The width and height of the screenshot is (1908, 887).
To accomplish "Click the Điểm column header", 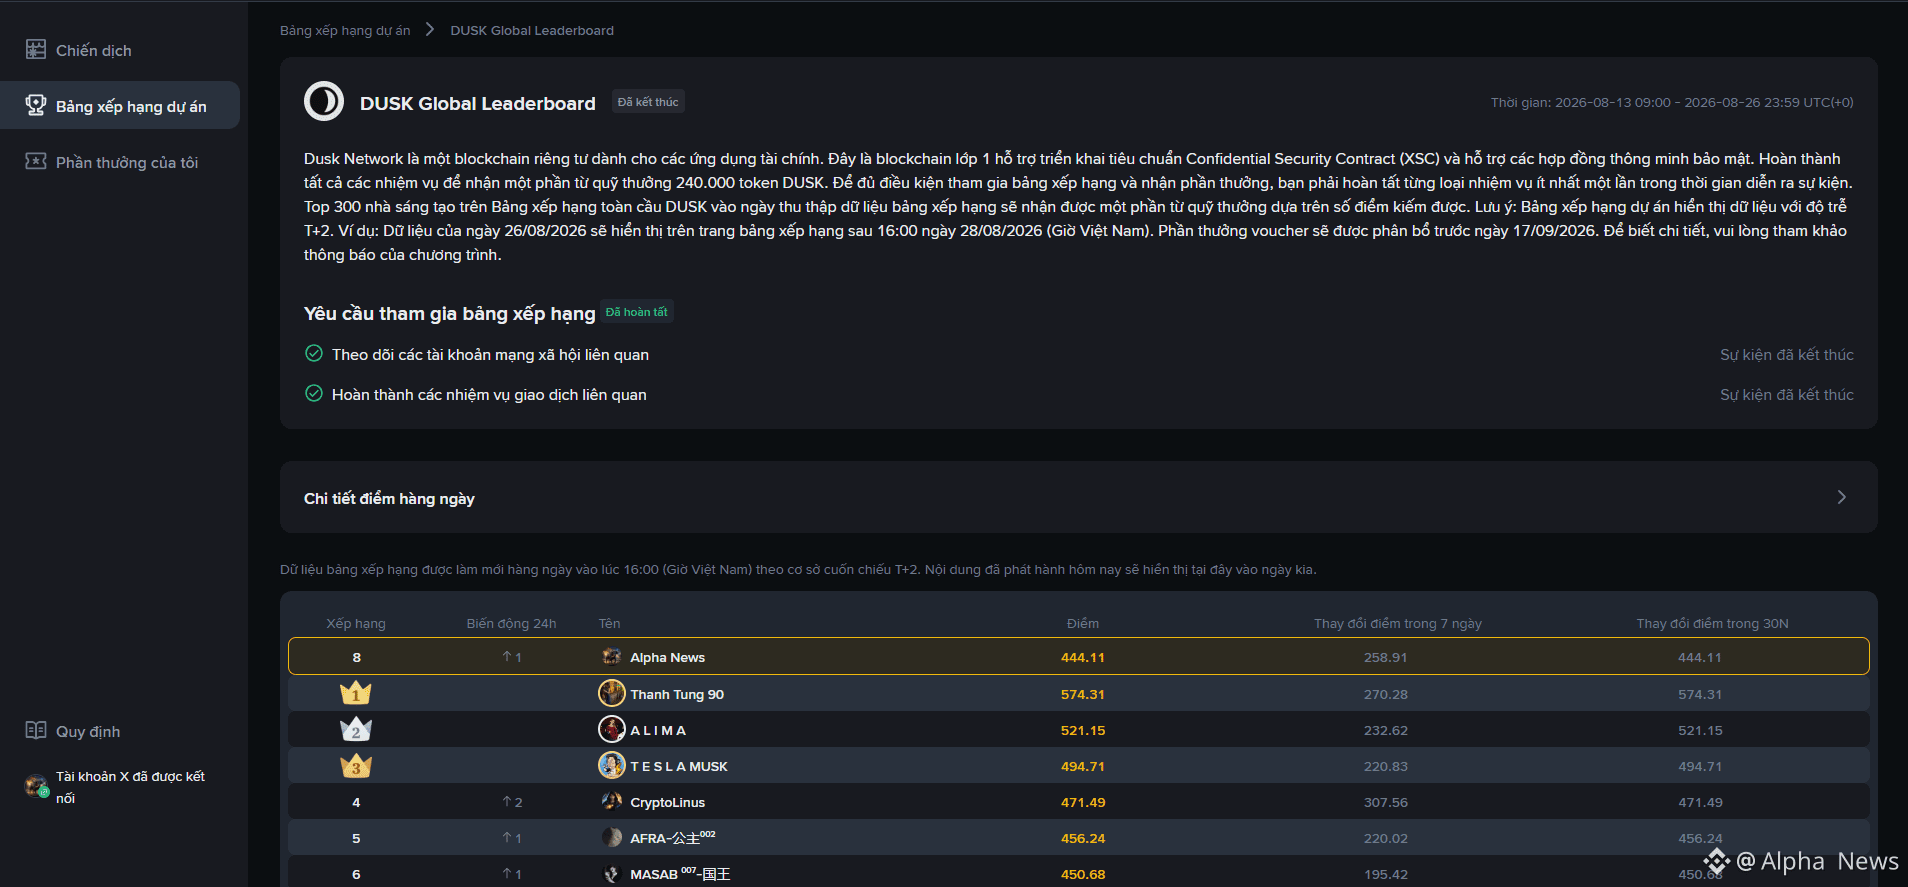I will [x=1083, y=623].
